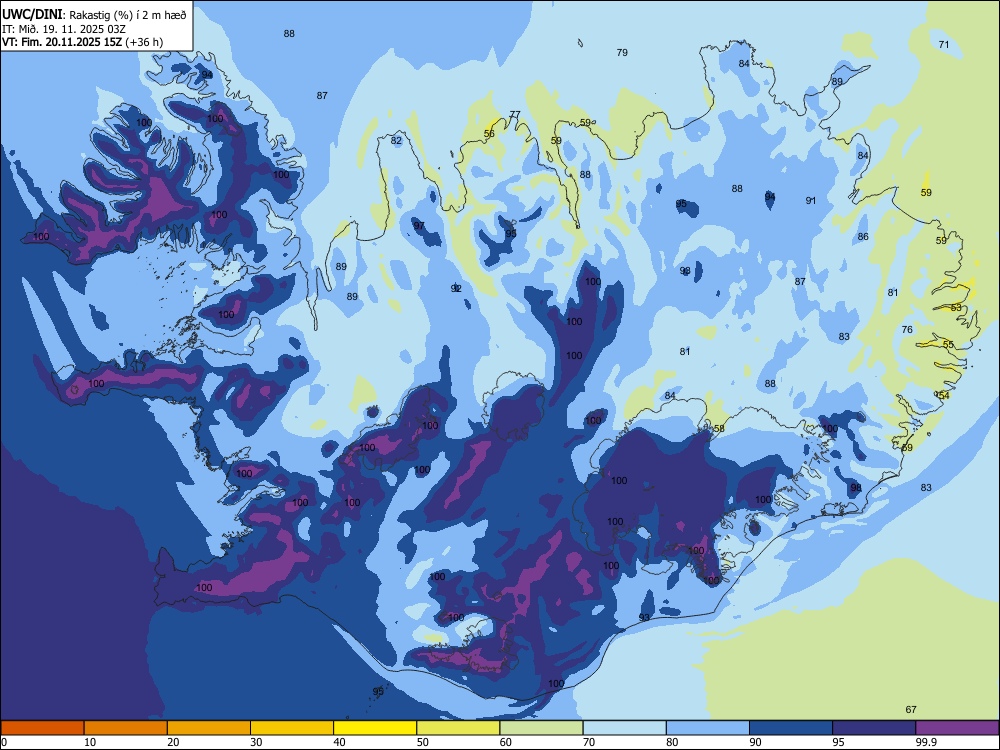
Task: Click the legend label '40'
Action: coord(339,742)
